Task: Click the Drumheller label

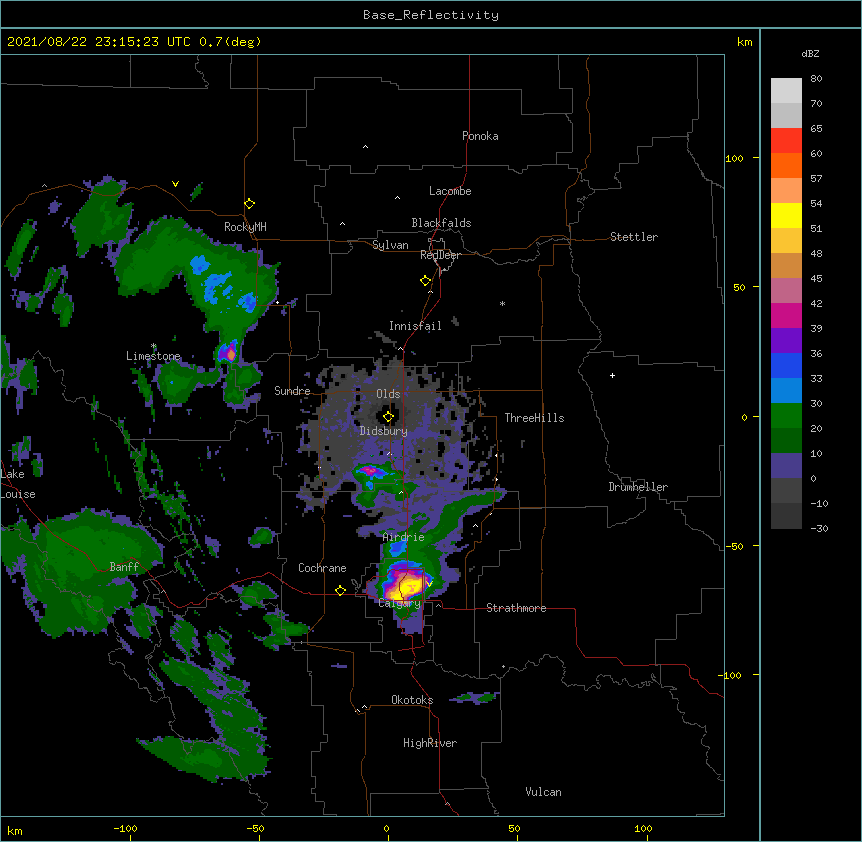Action: [x=638, y=487]
